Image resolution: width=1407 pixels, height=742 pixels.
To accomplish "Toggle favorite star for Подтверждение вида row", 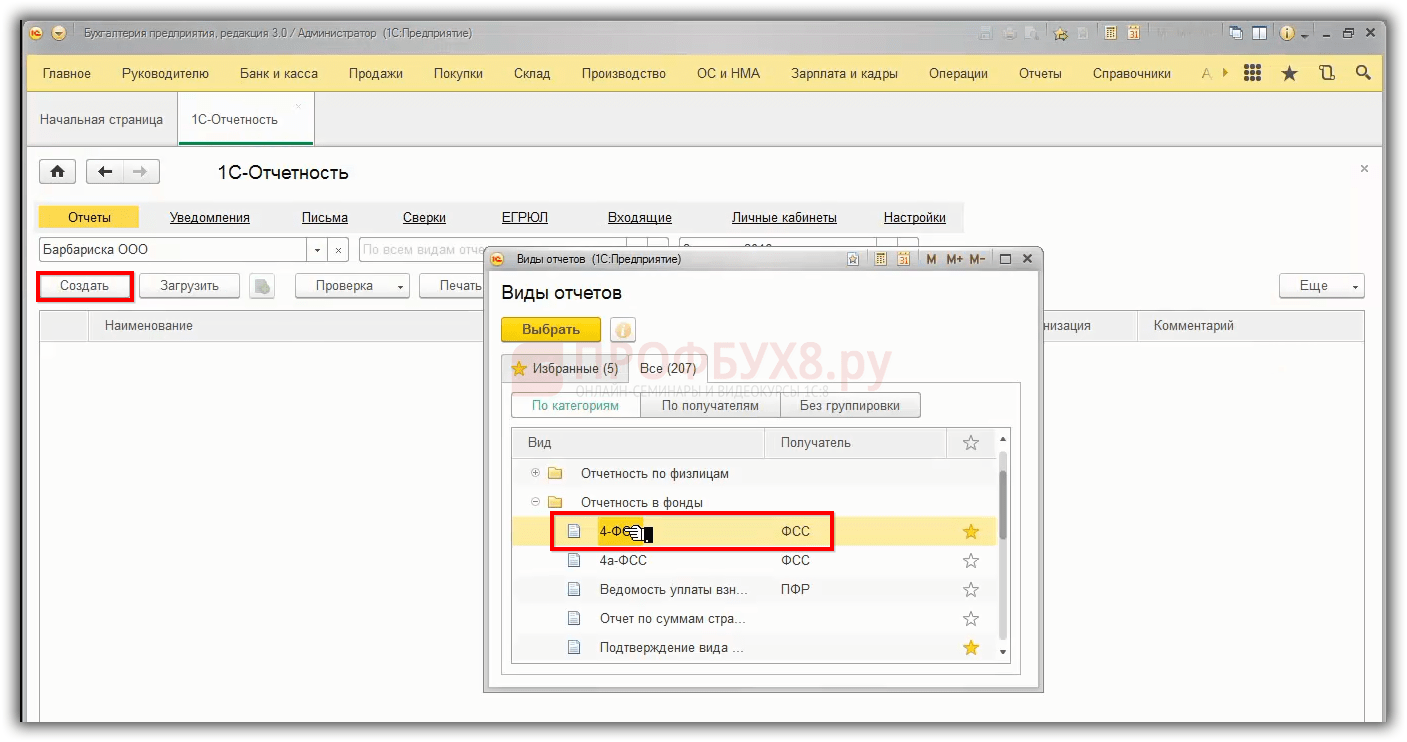I will pyautogui.click(x=970, y=648).
